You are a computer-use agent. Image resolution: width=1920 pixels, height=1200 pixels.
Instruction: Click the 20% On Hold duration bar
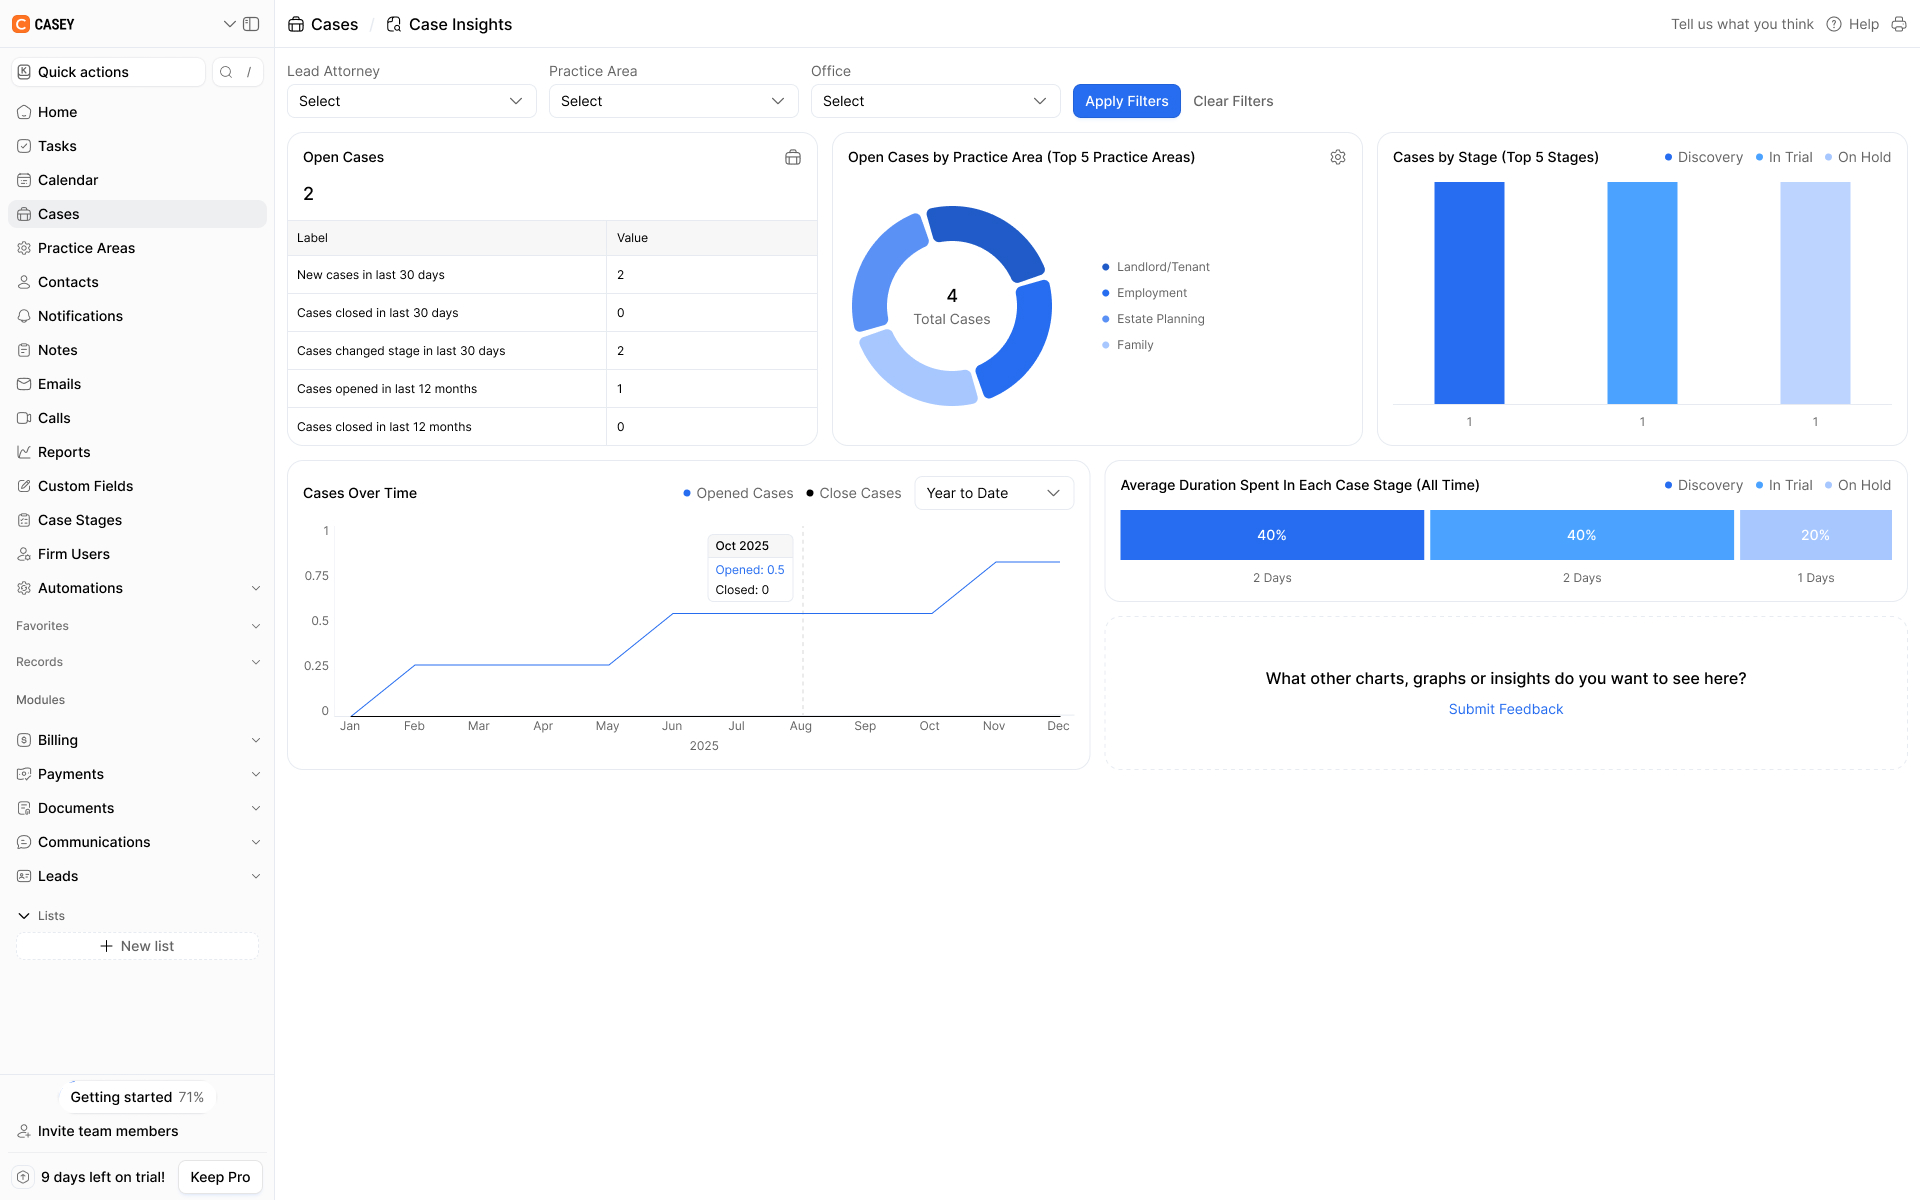[x=1815, y=535]
